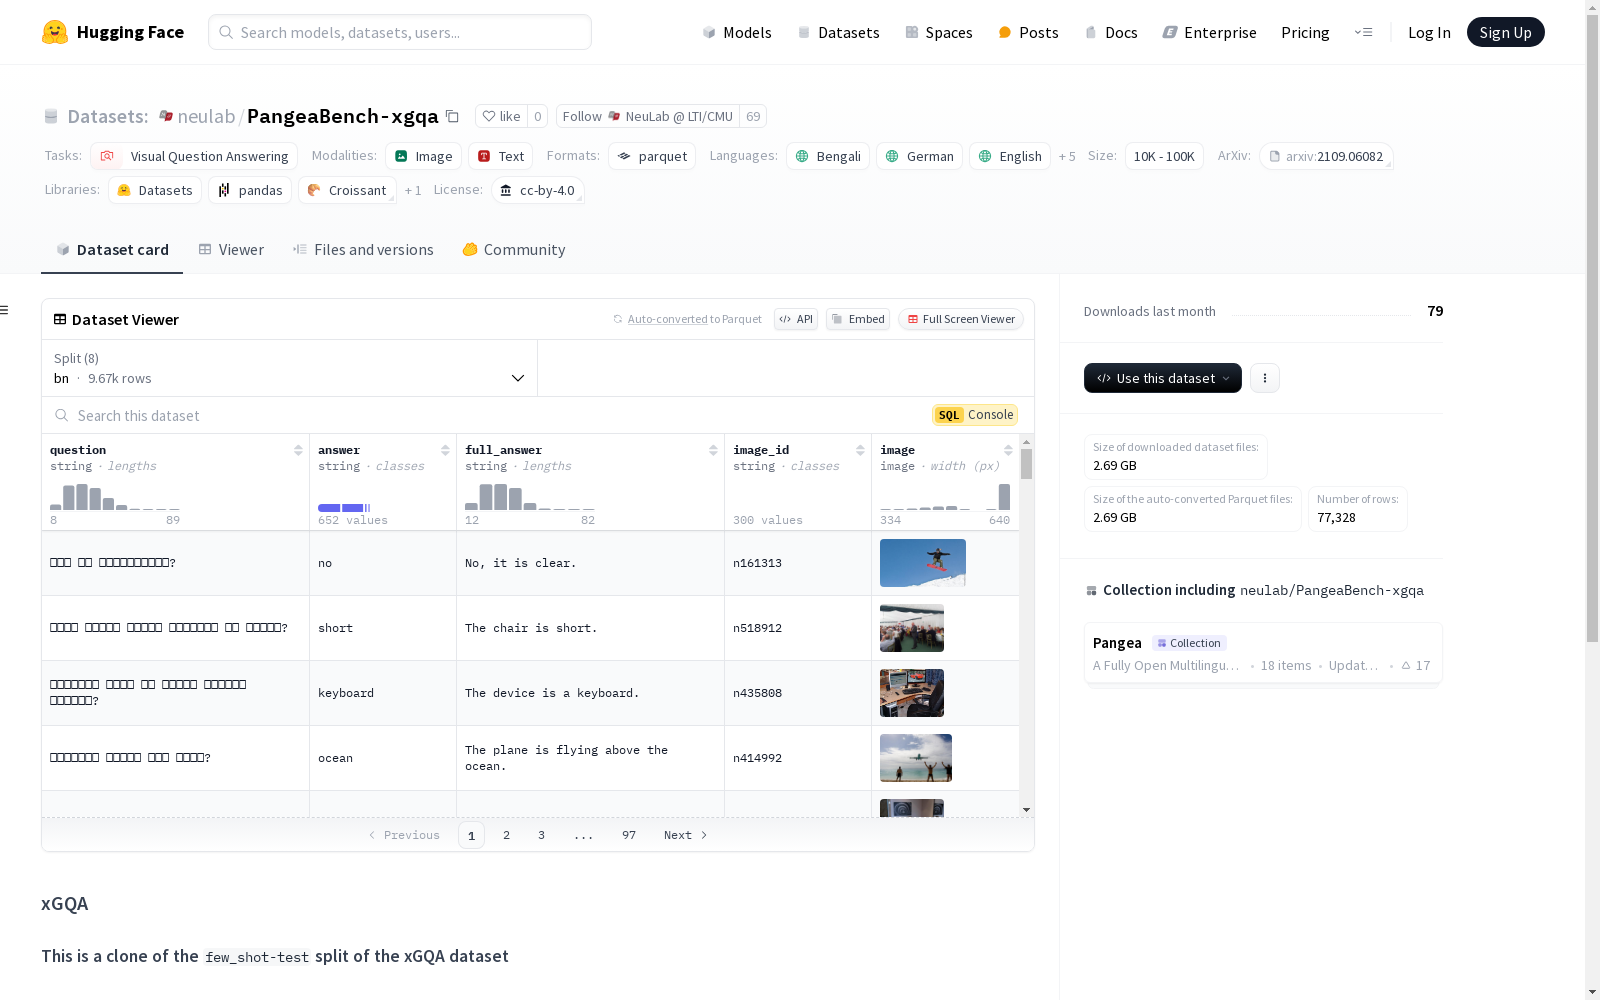
Task: Sort the image column
Action: (1008, 450)
